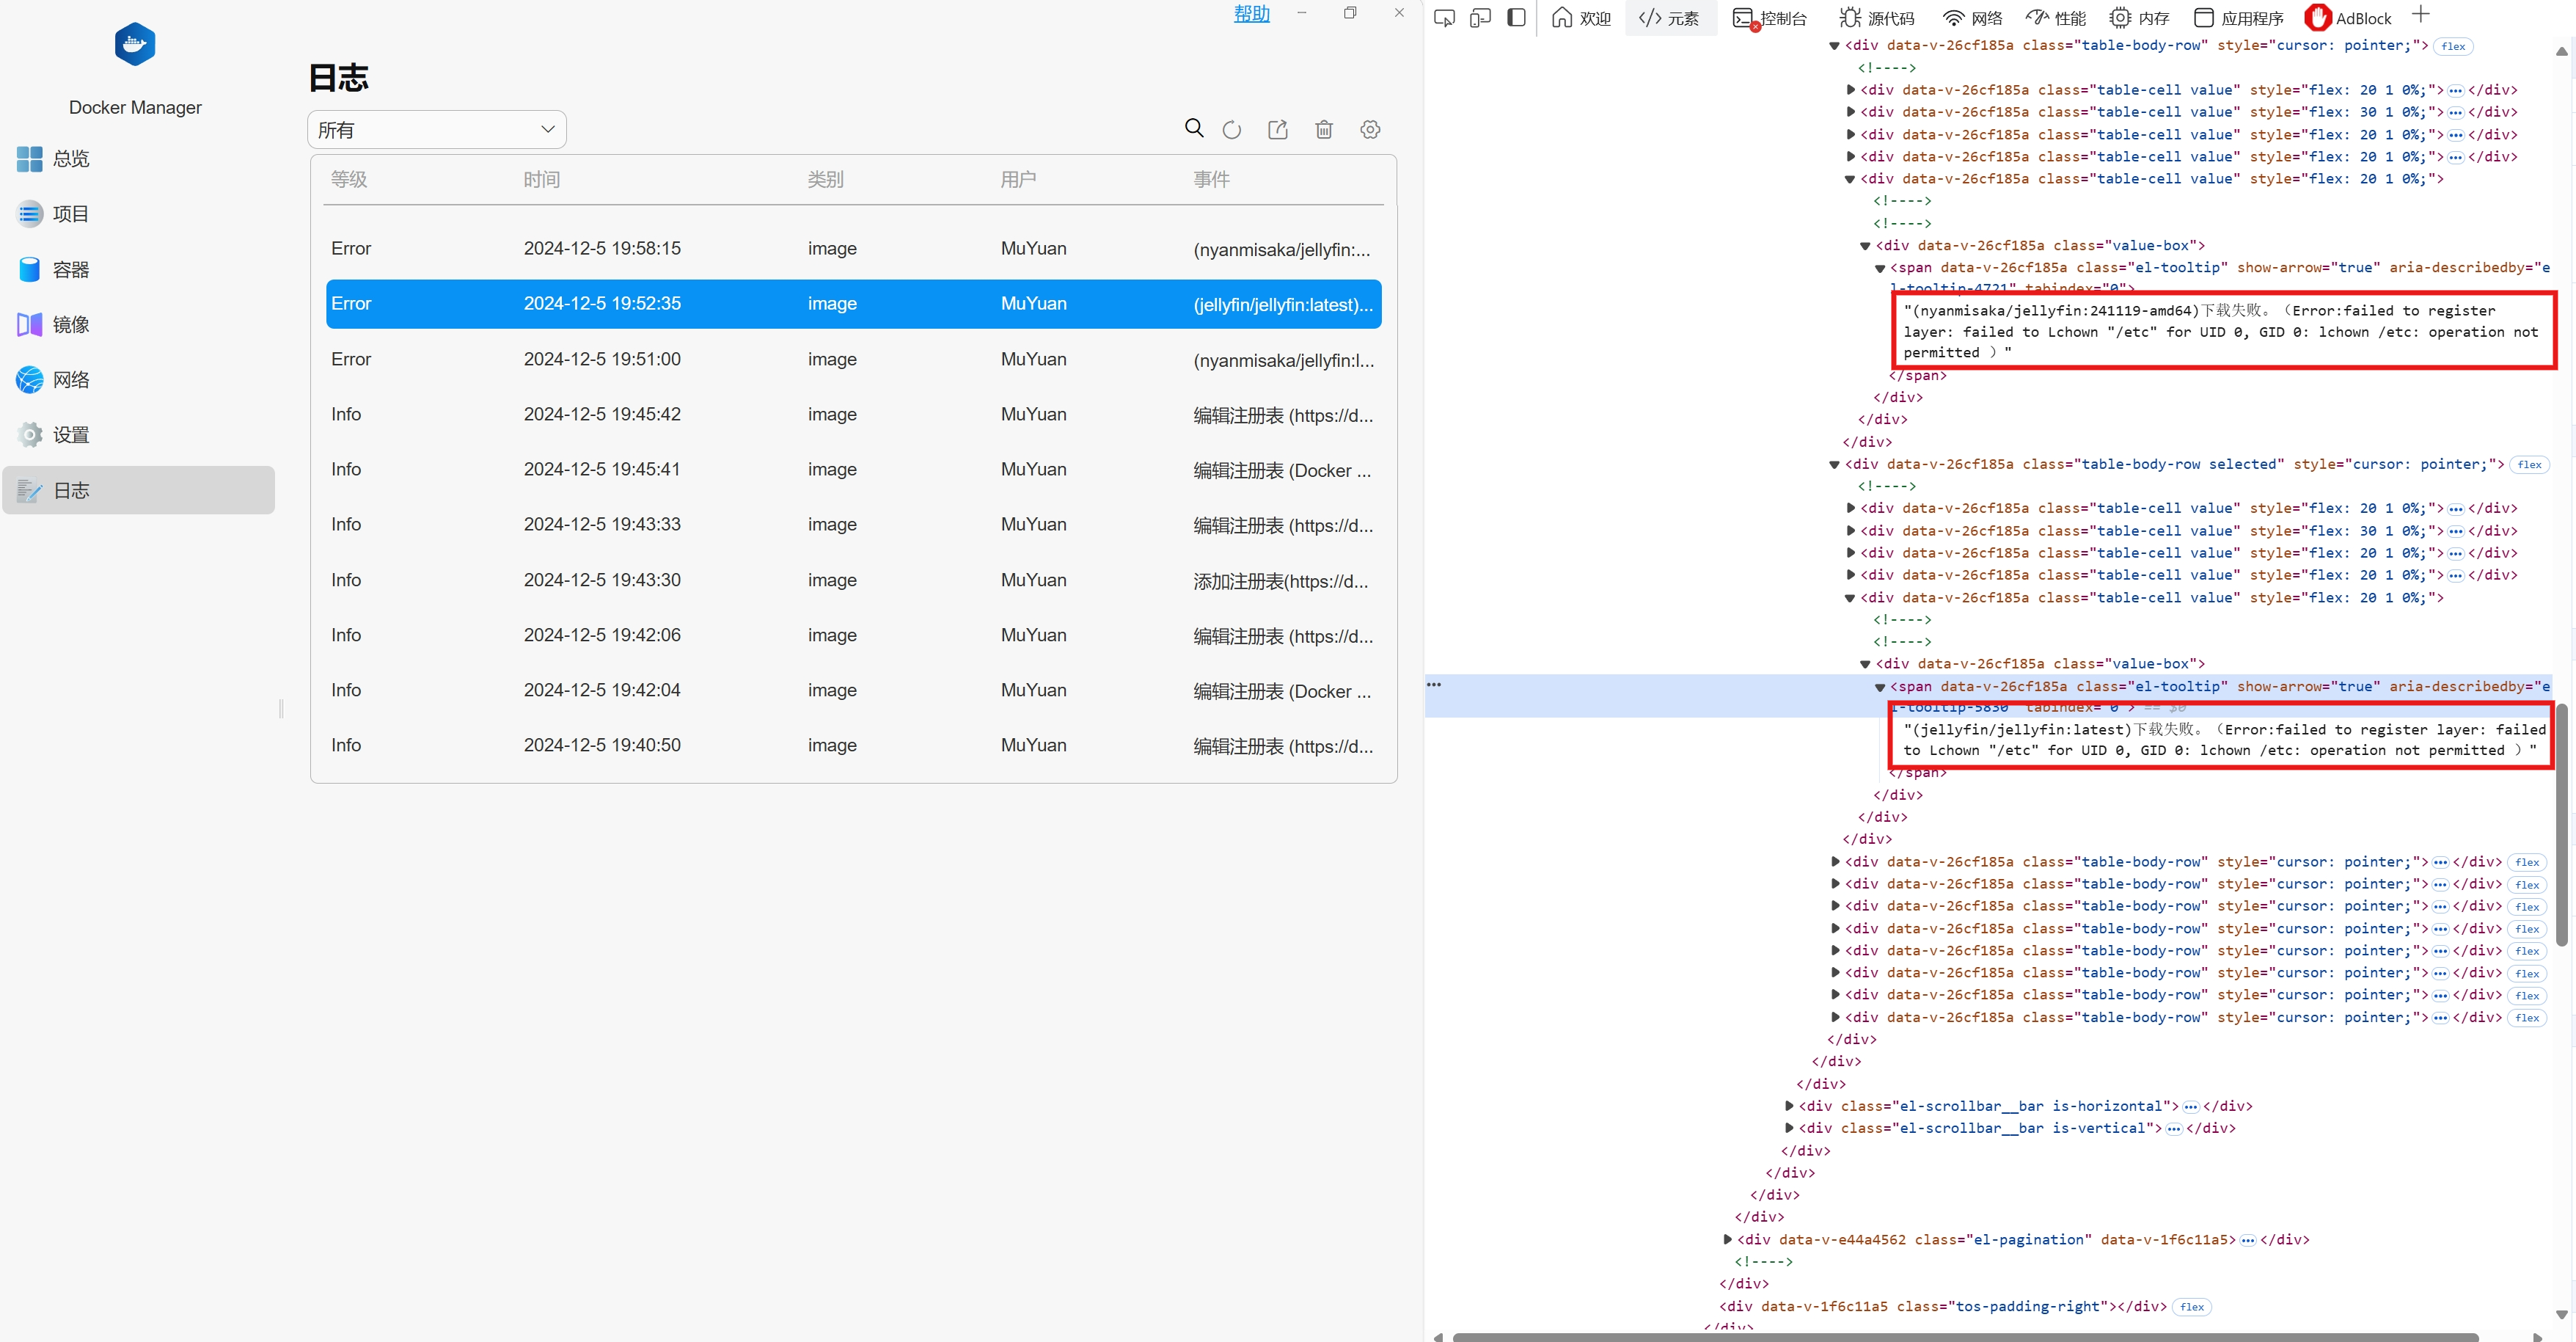2576x1342 pixels.
Task: Expand the el-pagination div node
Action: click(x=1727, y=1240)
